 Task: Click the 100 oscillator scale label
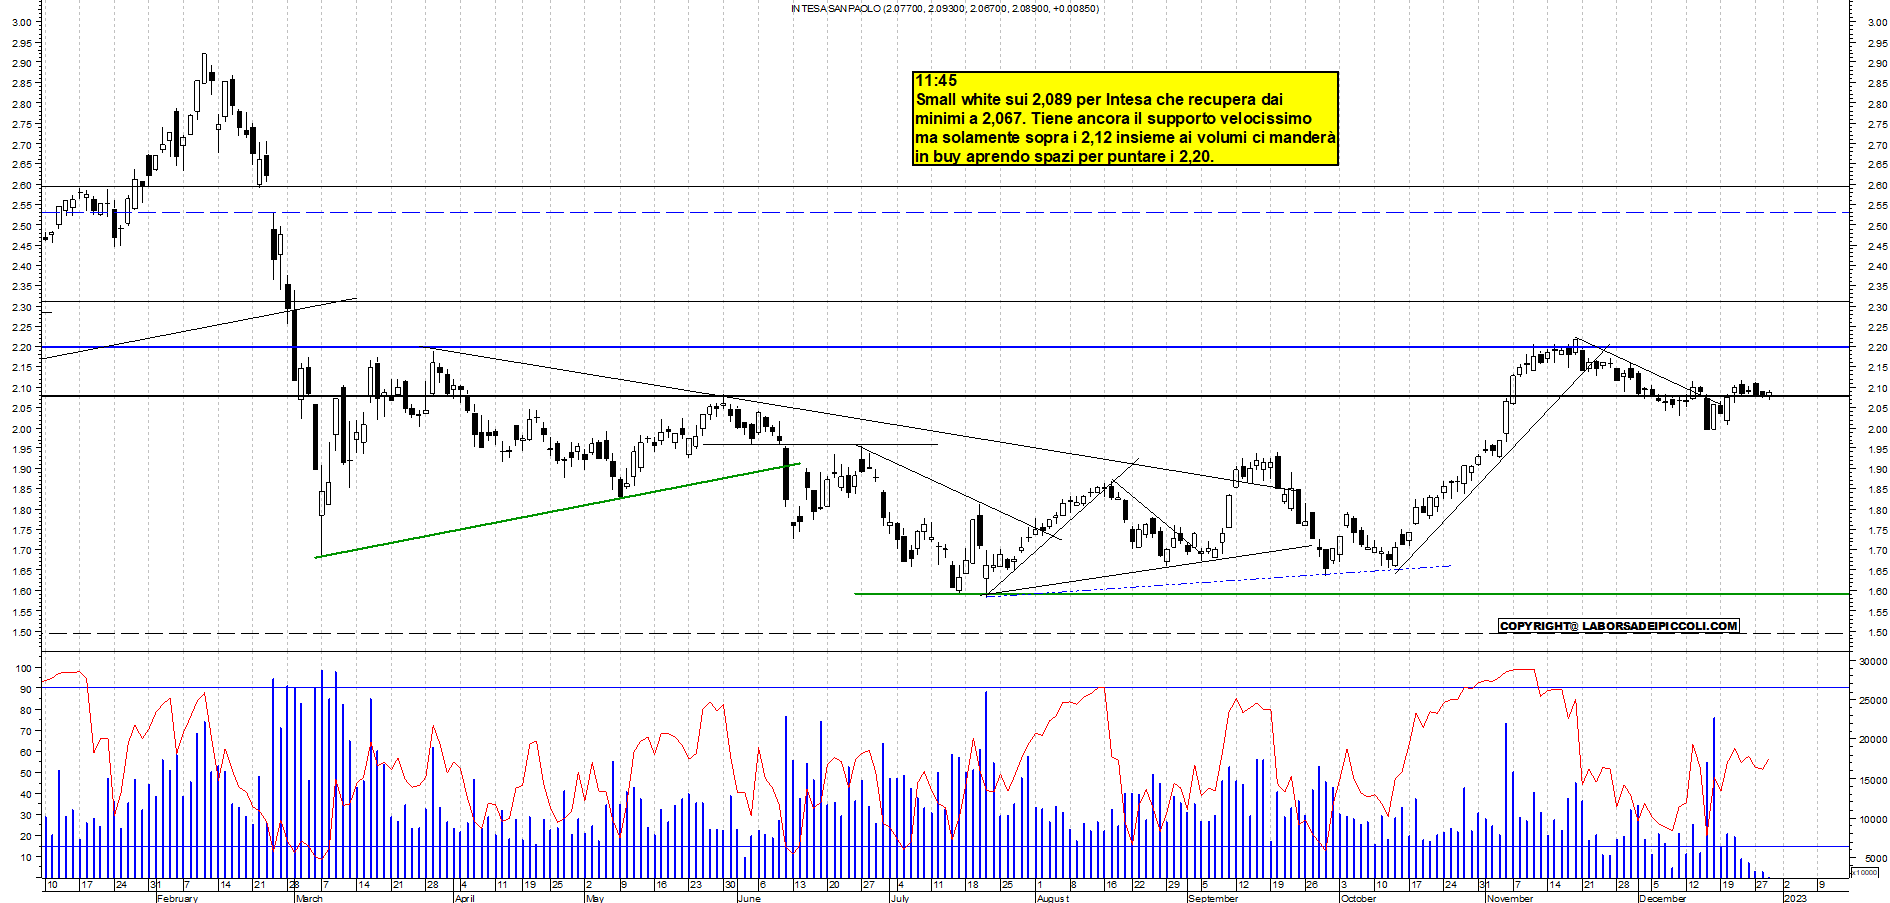pyautogui.click(x=23, y=669)
